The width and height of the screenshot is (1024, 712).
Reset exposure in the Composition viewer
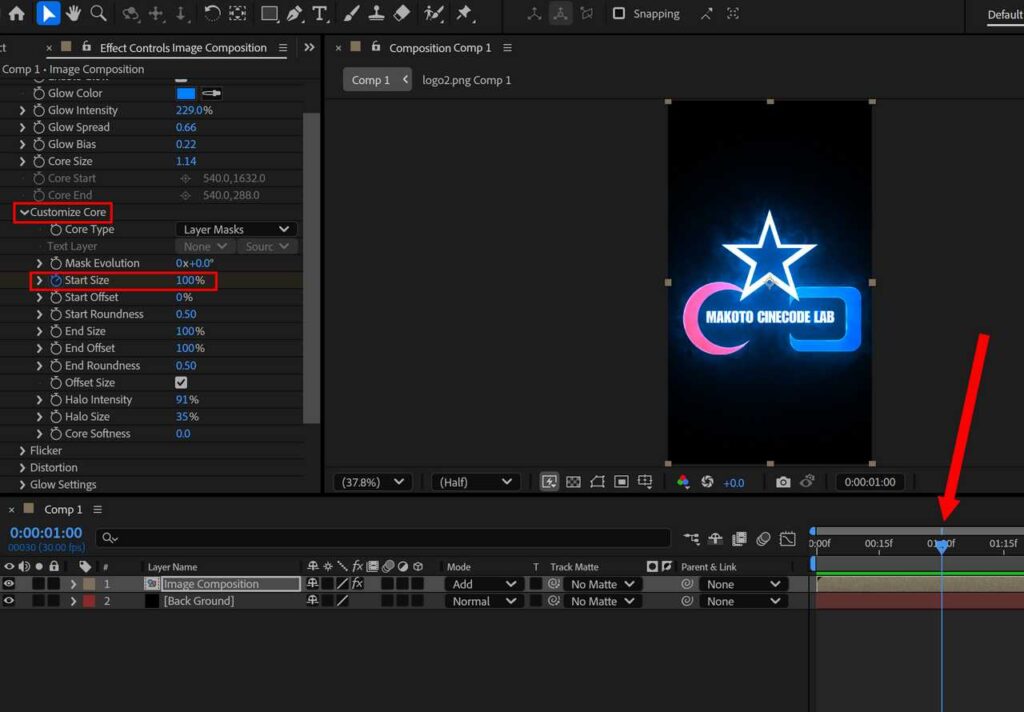point(707,482)
